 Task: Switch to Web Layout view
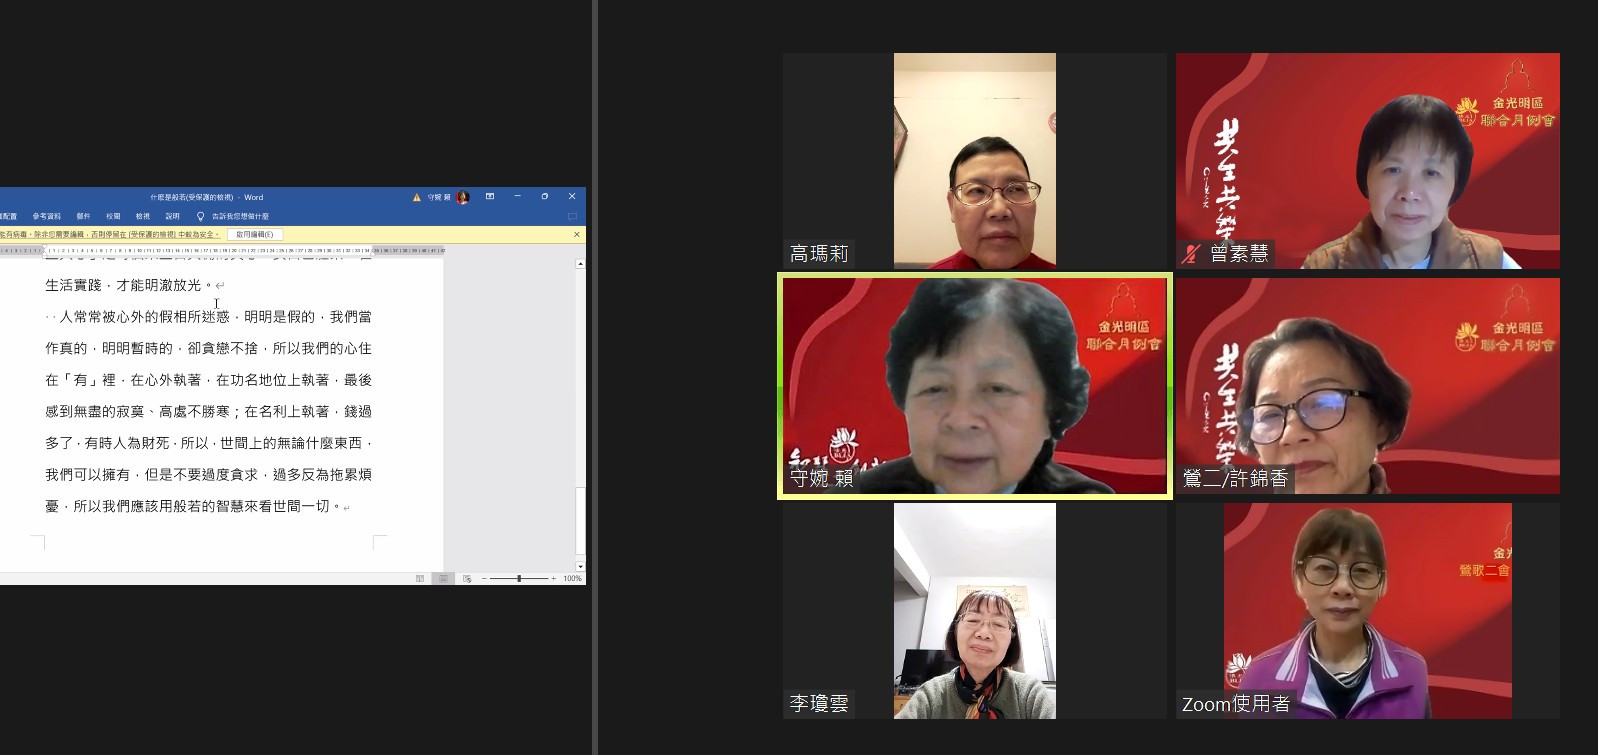pos(466,578)
